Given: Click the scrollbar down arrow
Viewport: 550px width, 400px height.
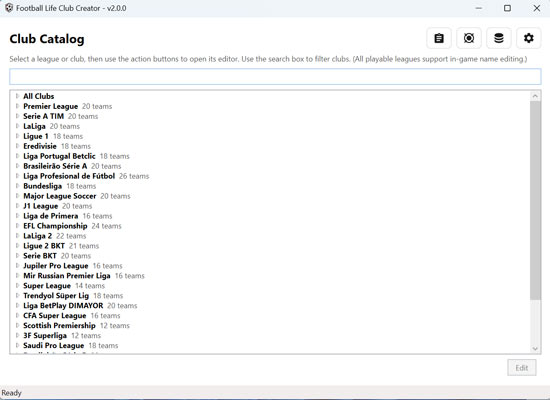Looking at the screenshot, I should pos(535,349).
